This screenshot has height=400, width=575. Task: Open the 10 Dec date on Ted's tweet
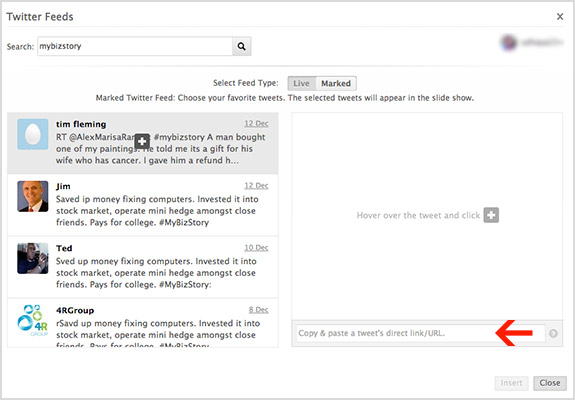click(256, 248)
